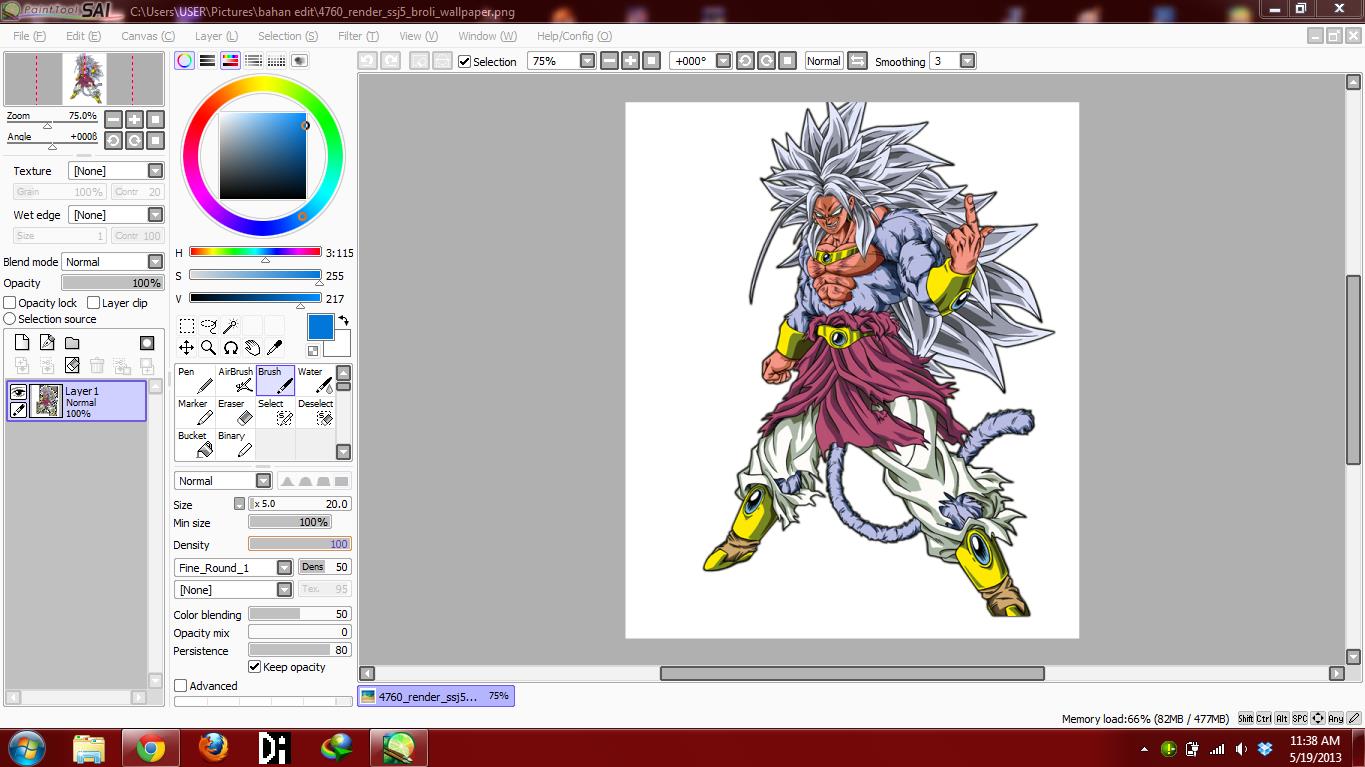Viewport: 1365px width, 767px height.
Task: Create a new layer folder
Action: [72, 343]
